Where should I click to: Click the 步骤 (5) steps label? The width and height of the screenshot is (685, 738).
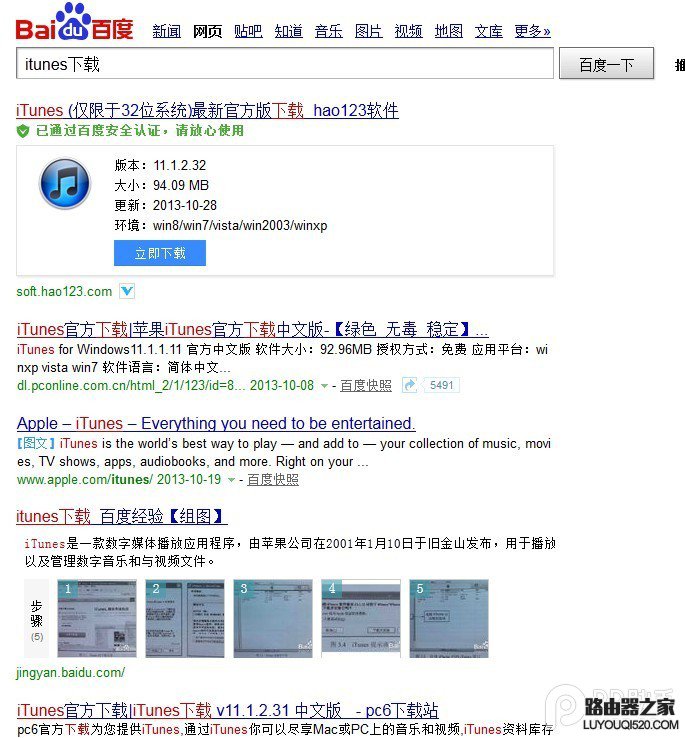37,618
